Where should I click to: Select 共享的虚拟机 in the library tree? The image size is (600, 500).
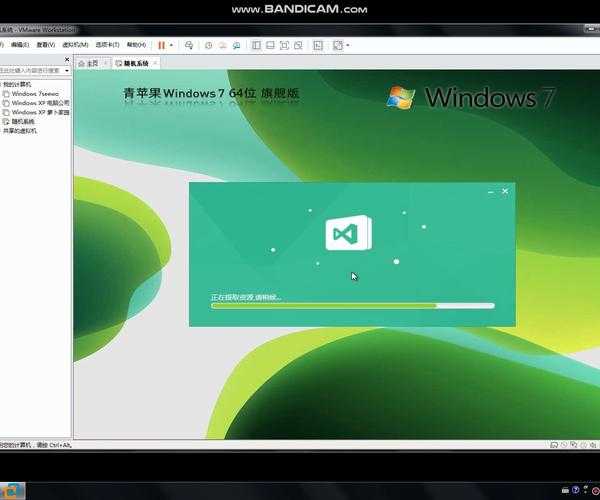tap(20, 131)
